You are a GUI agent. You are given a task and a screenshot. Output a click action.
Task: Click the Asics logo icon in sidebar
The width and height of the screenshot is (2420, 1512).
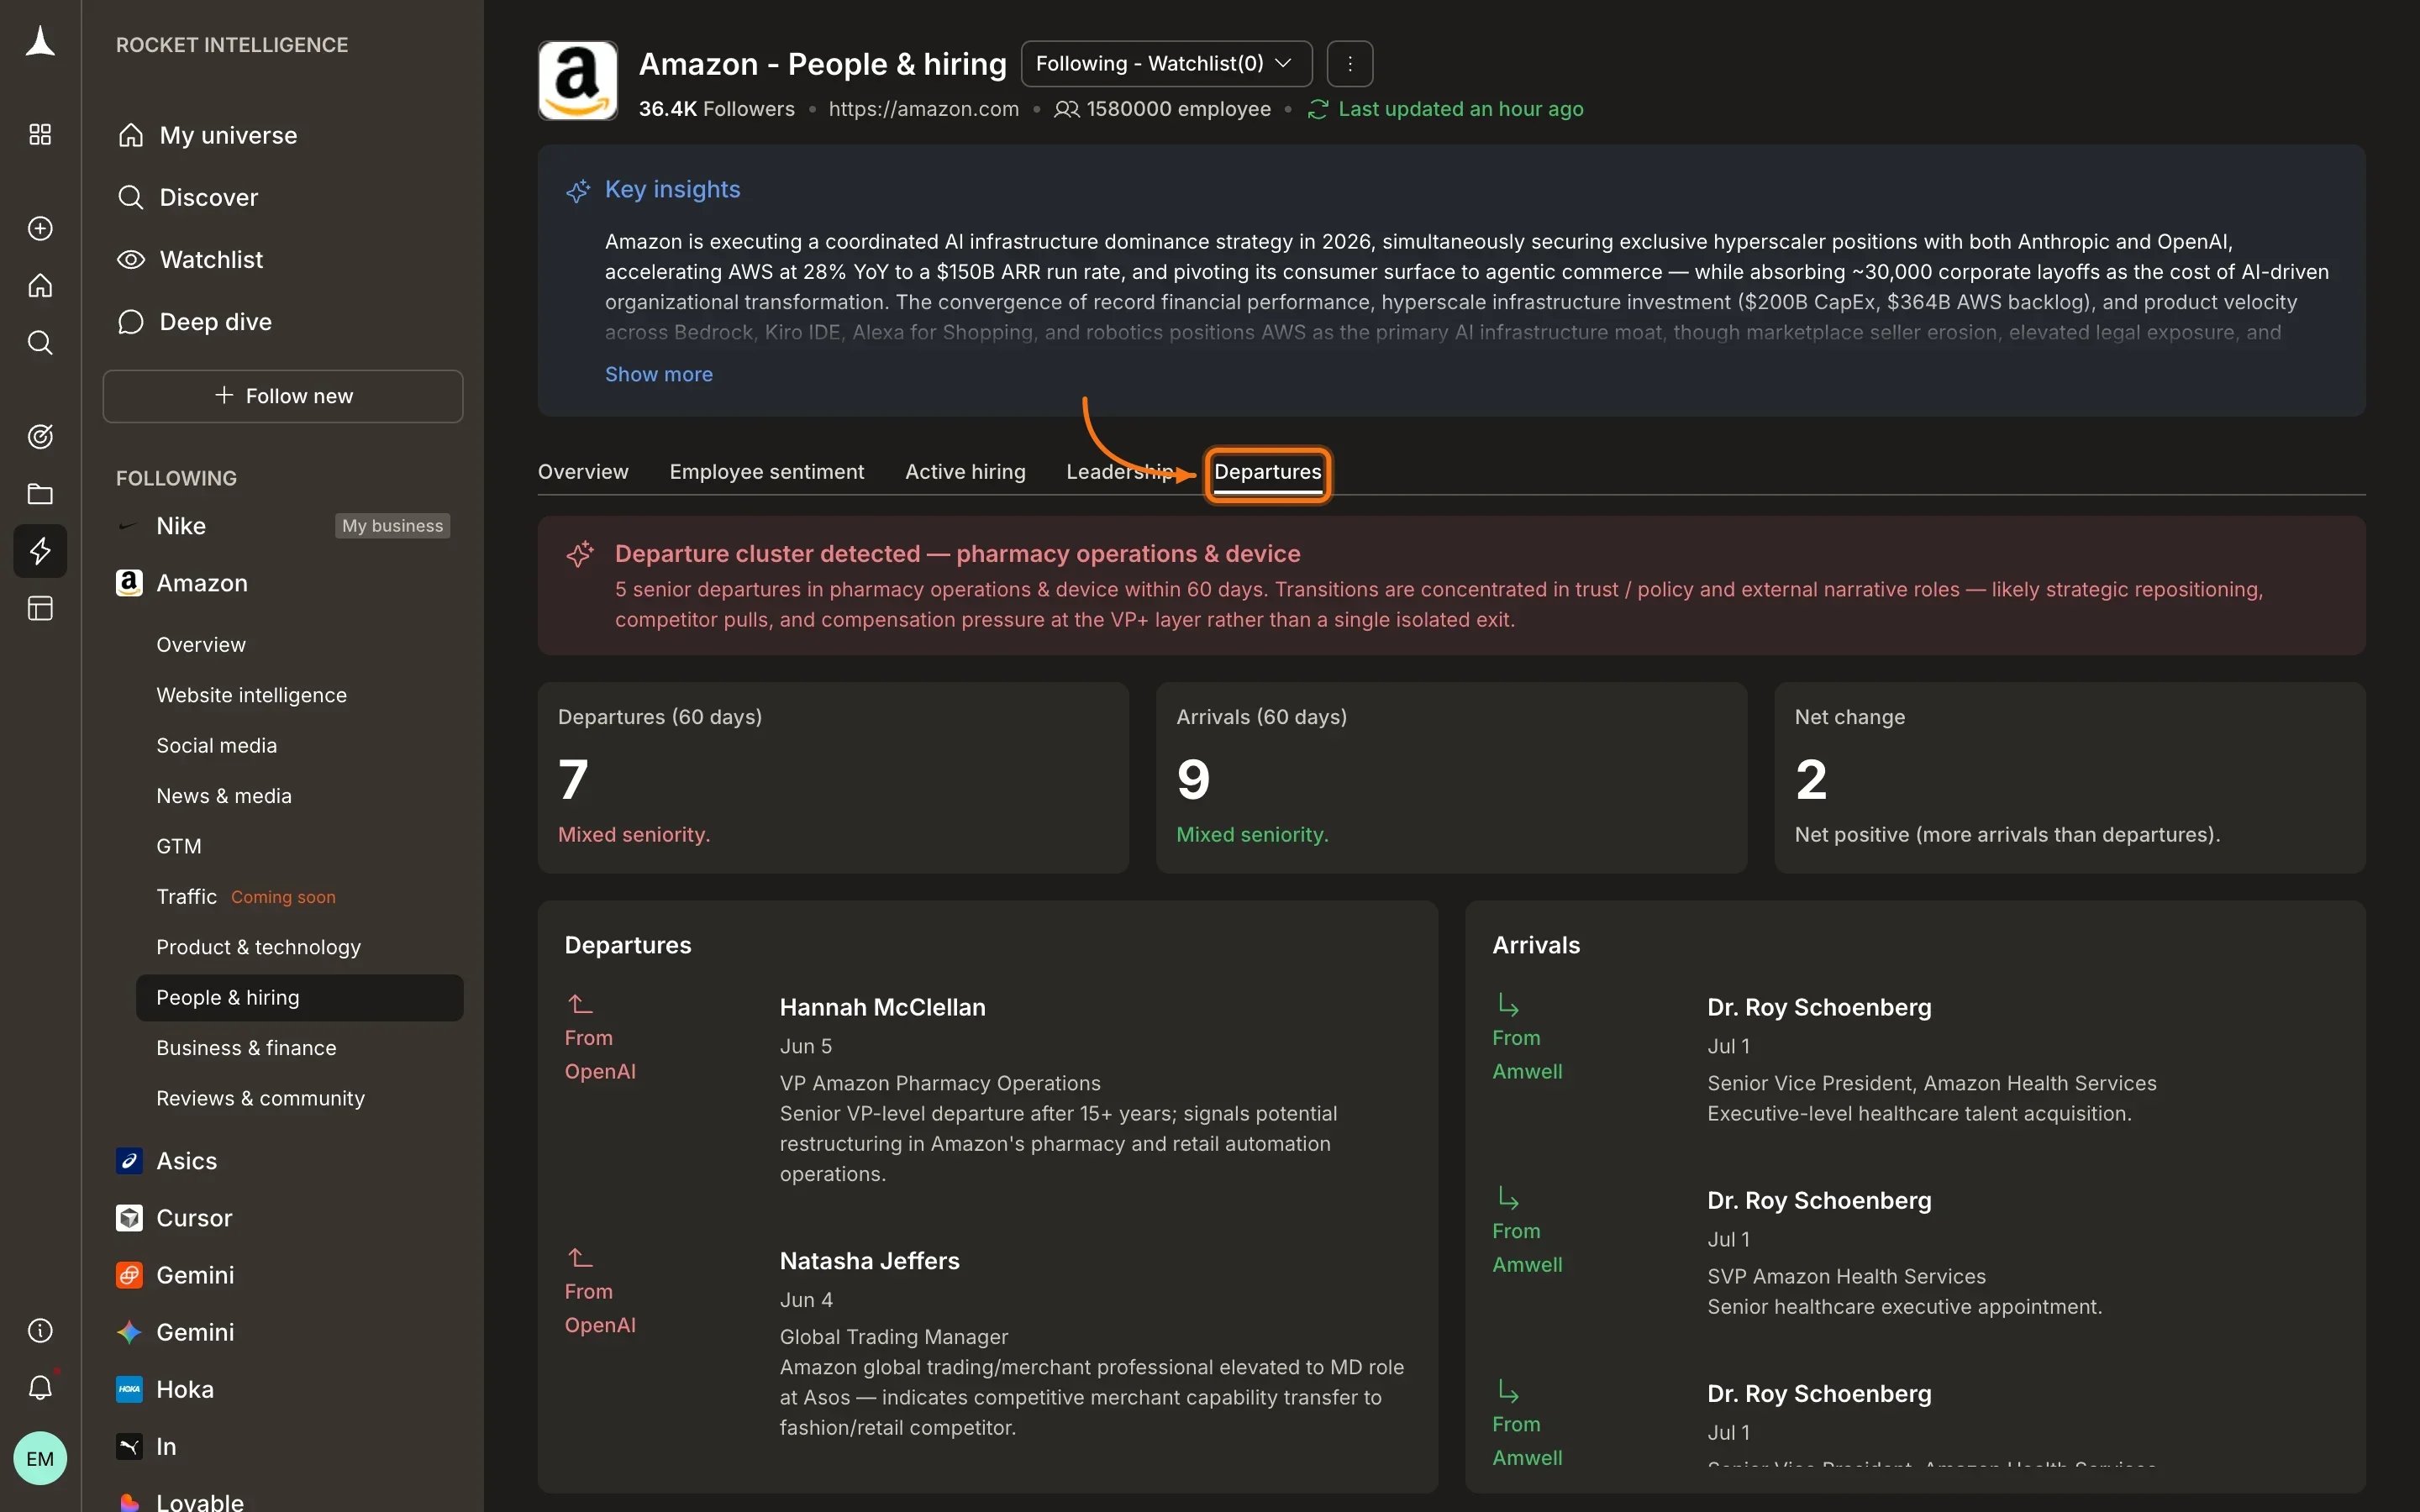pos(129,1161)
